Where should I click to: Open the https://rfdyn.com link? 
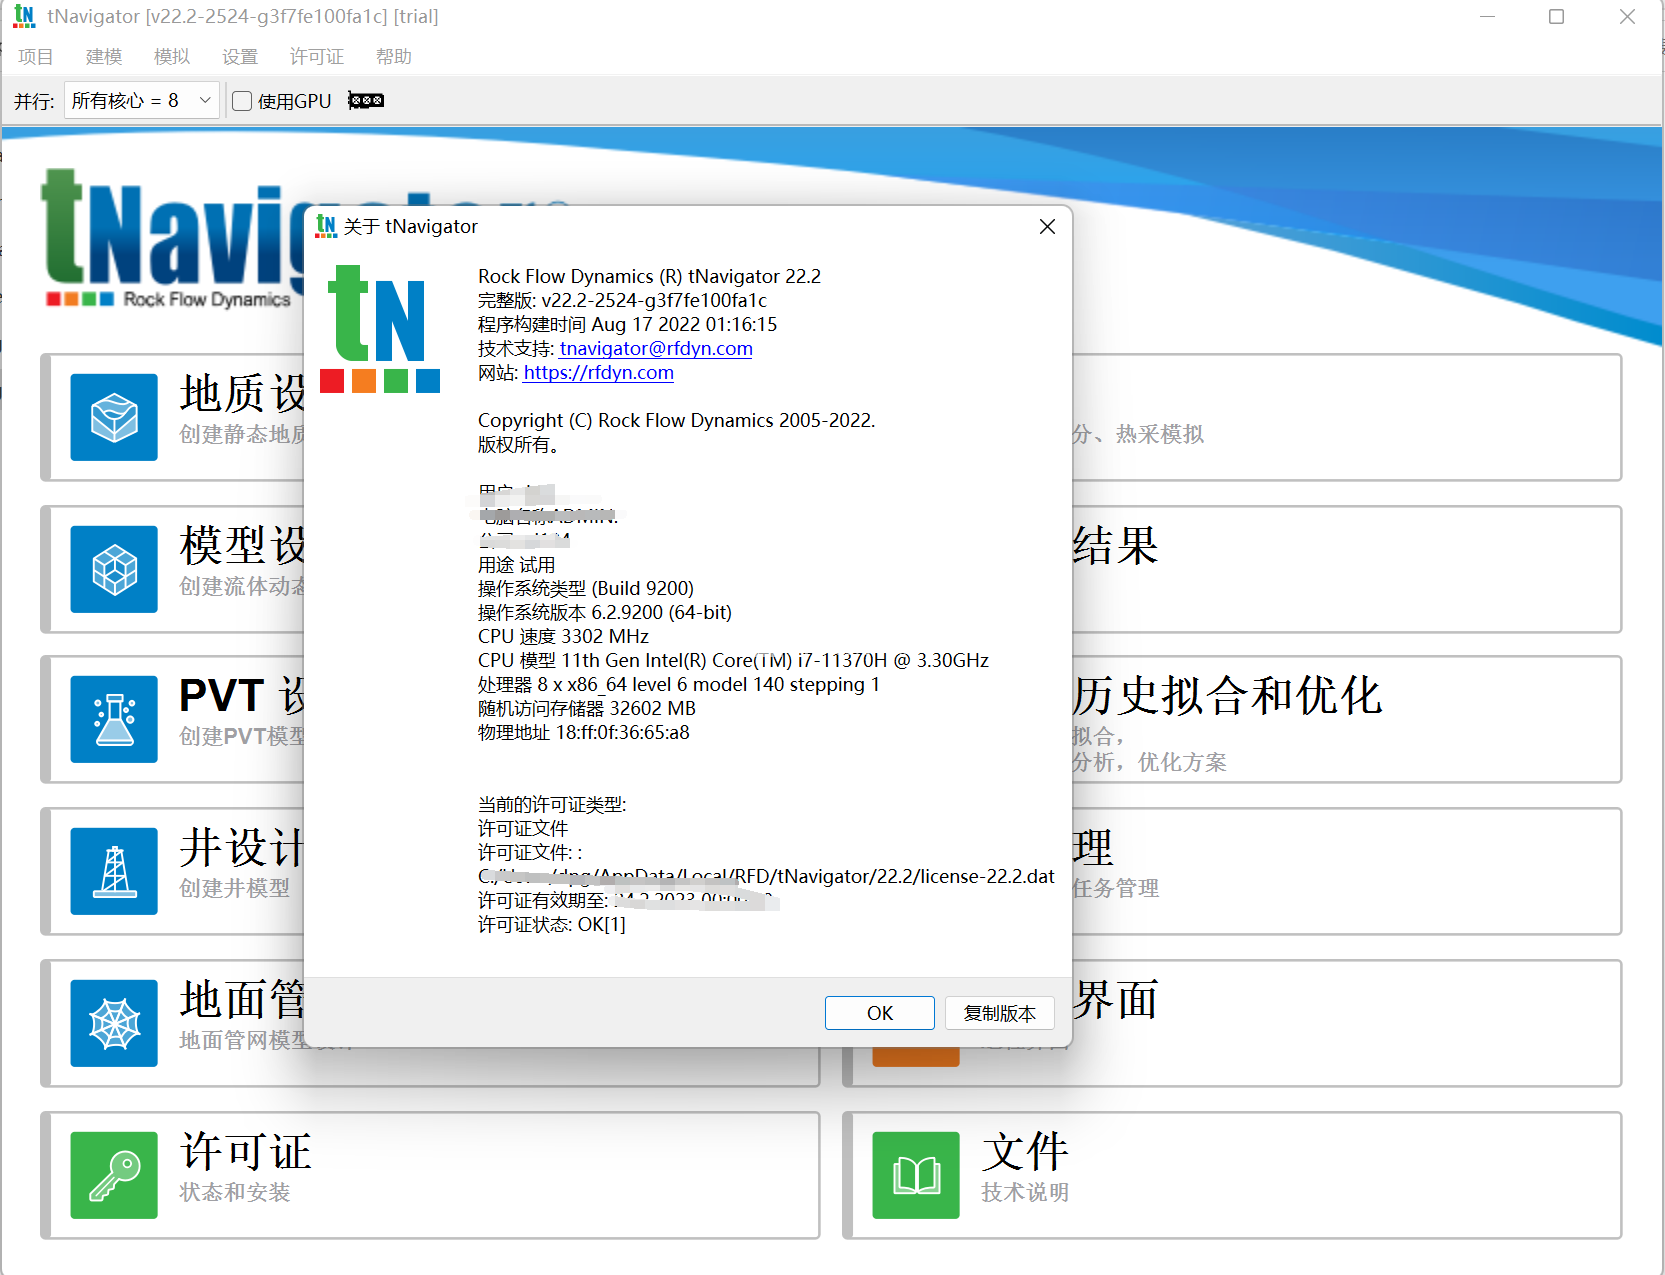coord(598,372)
